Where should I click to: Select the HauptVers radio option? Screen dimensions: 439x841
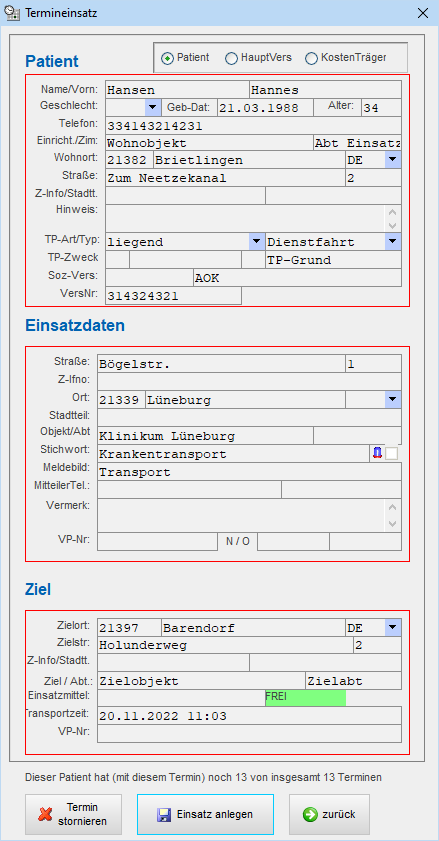pyautogui.click(x=231, y=58)
